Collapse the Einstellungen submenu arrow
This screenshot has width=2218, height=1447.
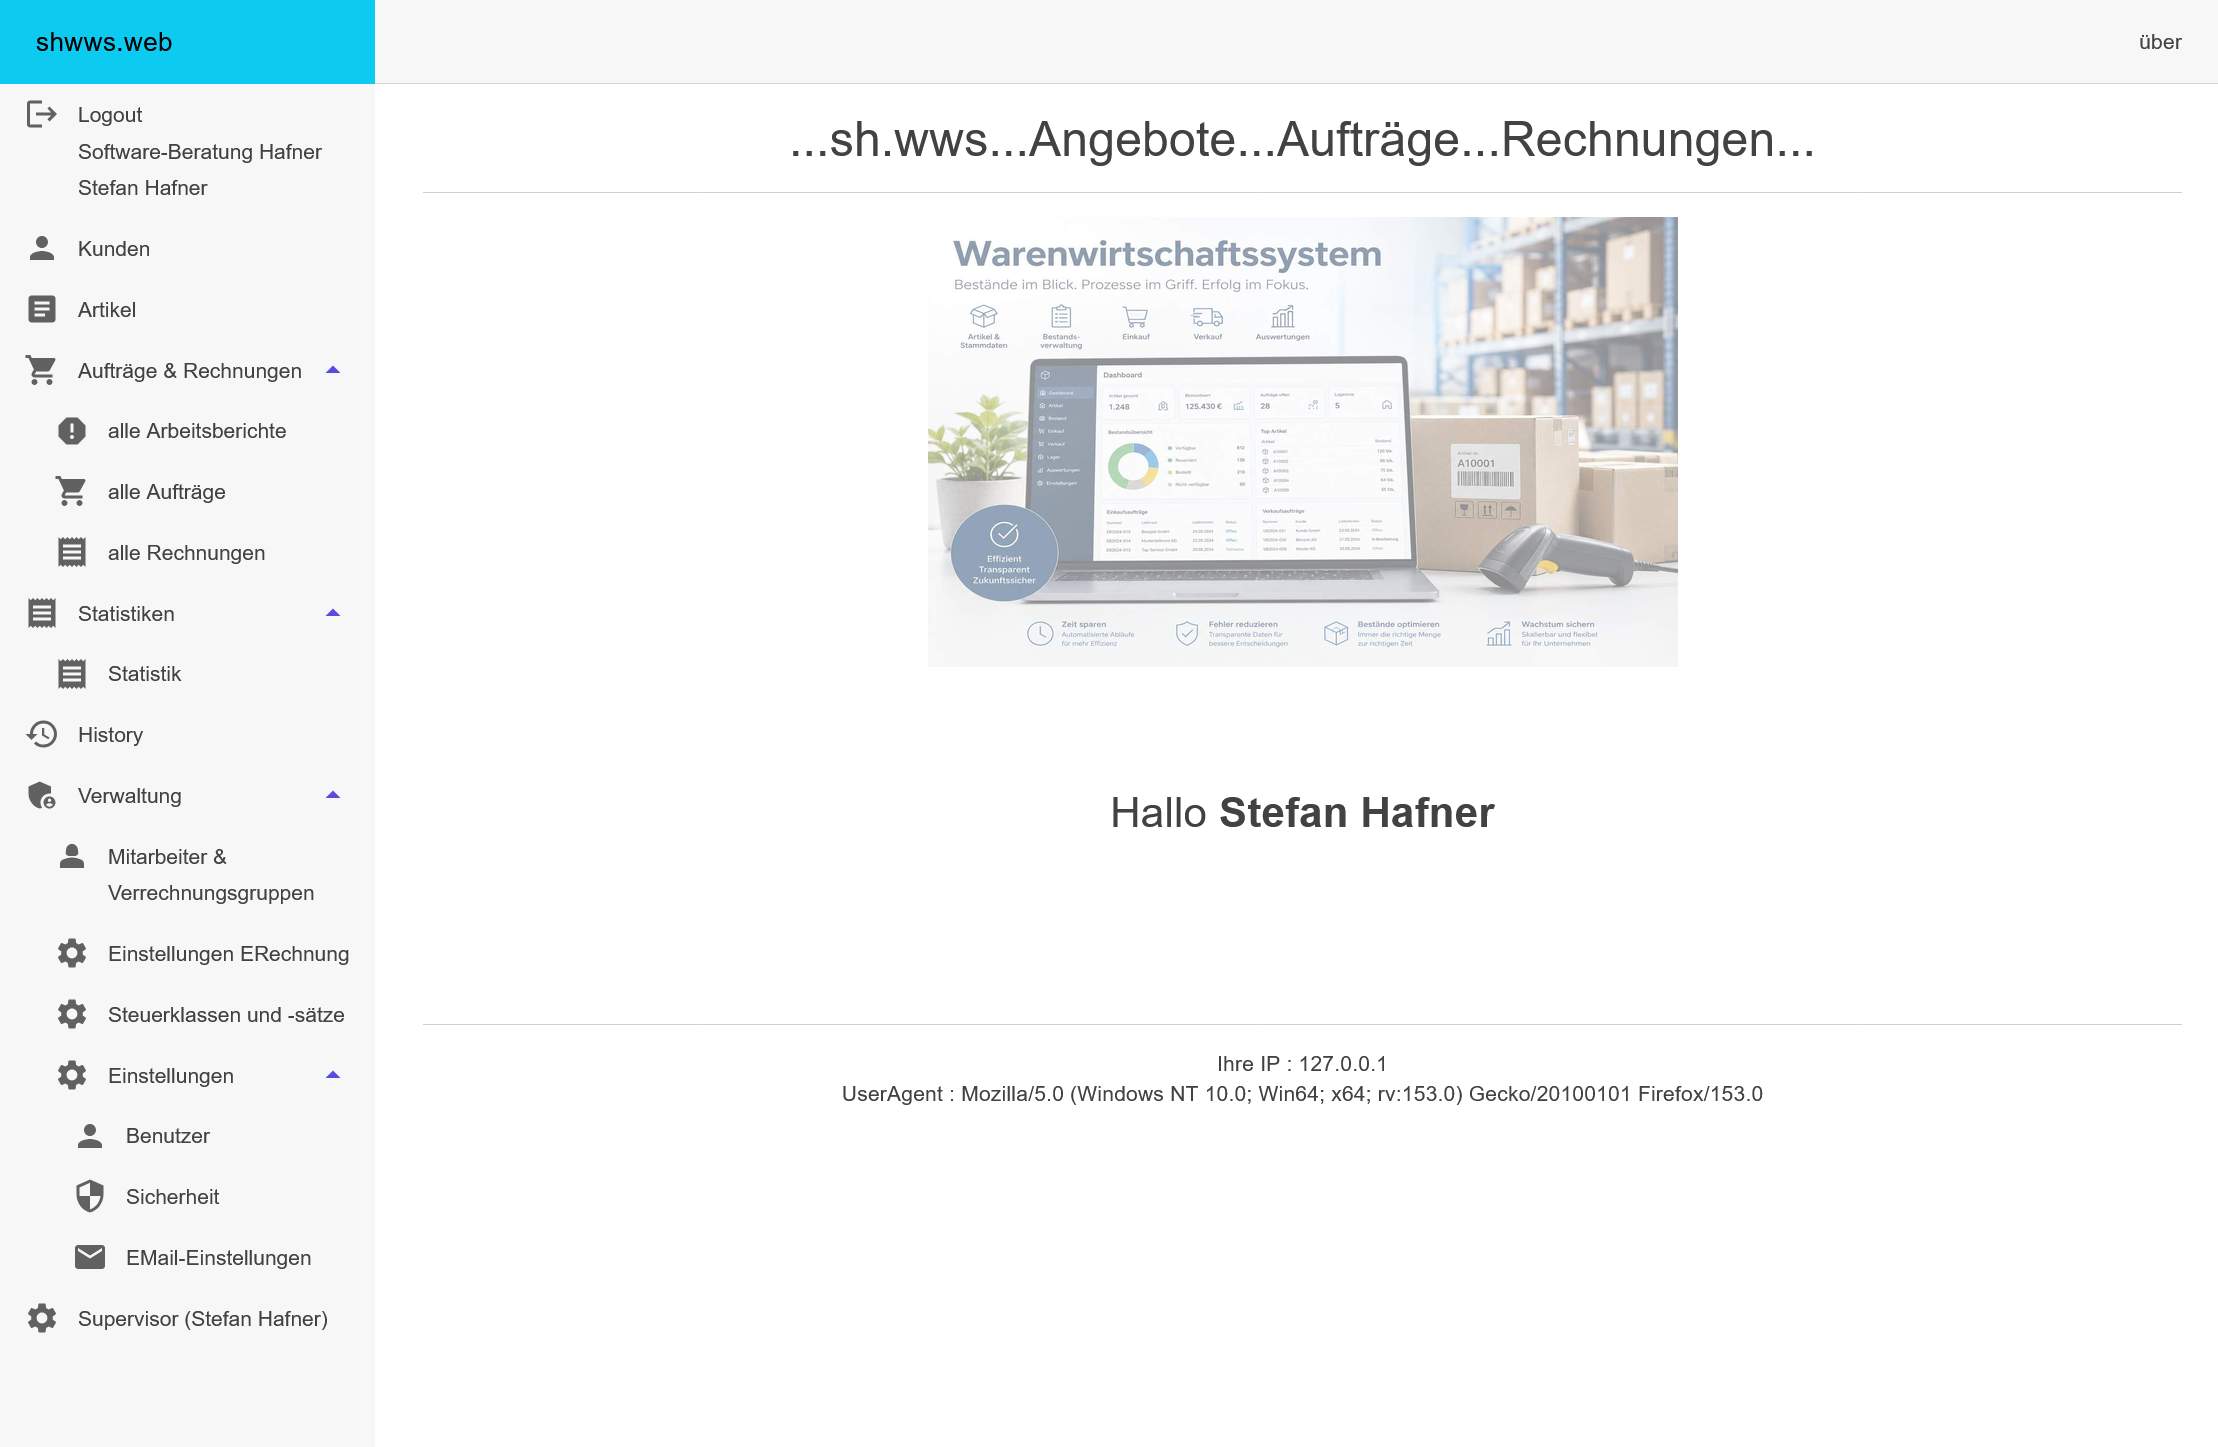click(x=333, y=1075)
